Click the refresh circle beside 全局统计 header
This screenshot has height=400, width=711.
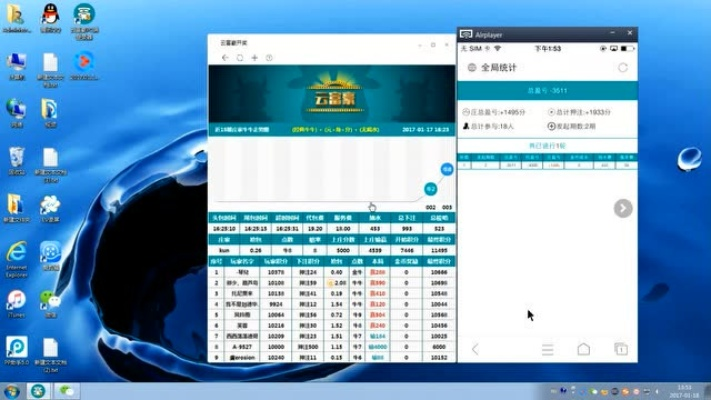tap(623, 68)
